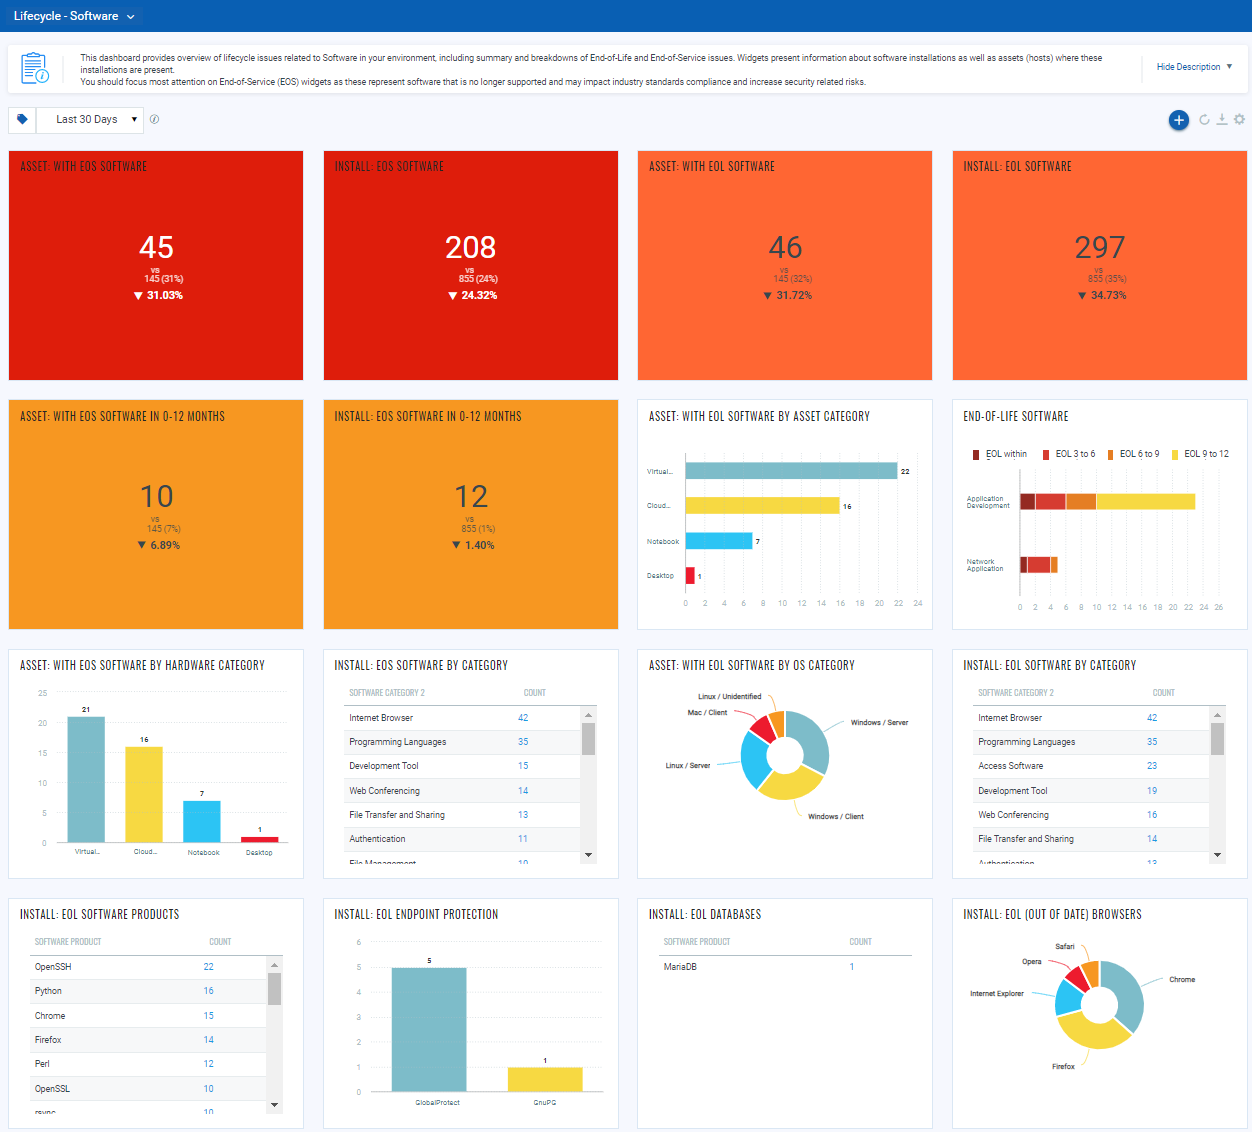The height and width of the screenshot is (1132, 1252).
Task: Click the tag filter icon
Action: coord(22,119)
